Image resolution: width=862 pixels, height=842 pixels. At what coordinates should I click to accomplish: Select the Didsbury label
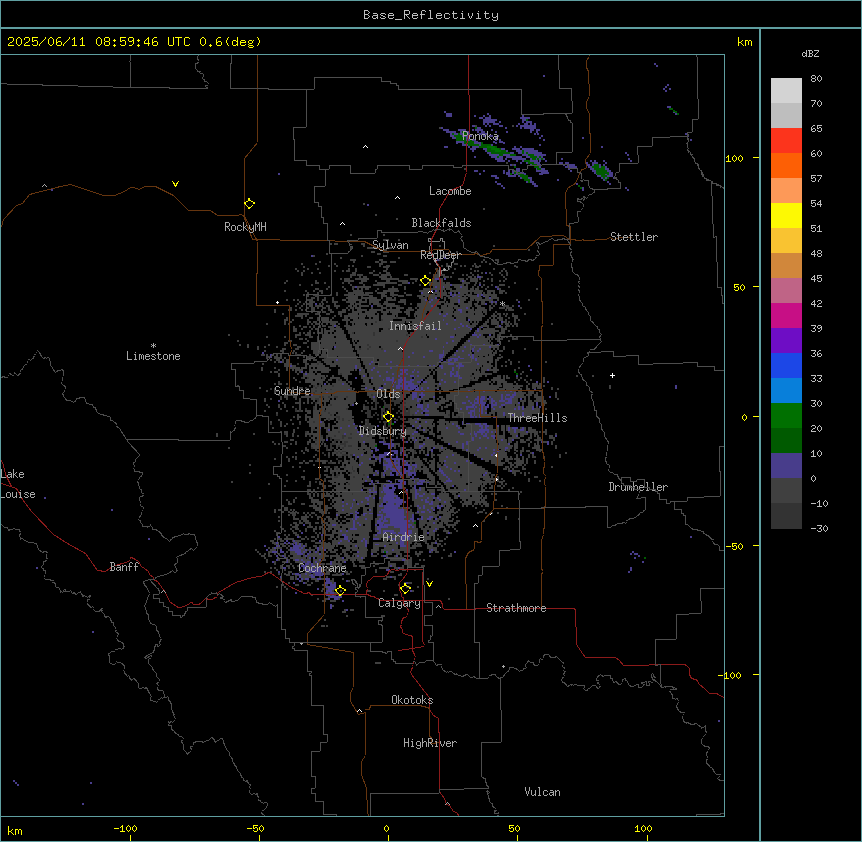point(383,431)
